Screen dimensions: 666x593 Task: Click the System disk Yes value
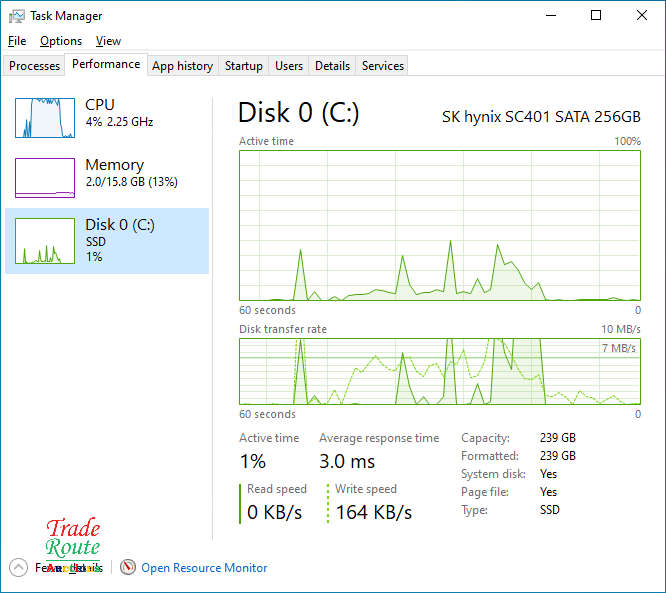pyautogui.click(x=548, y=474)
